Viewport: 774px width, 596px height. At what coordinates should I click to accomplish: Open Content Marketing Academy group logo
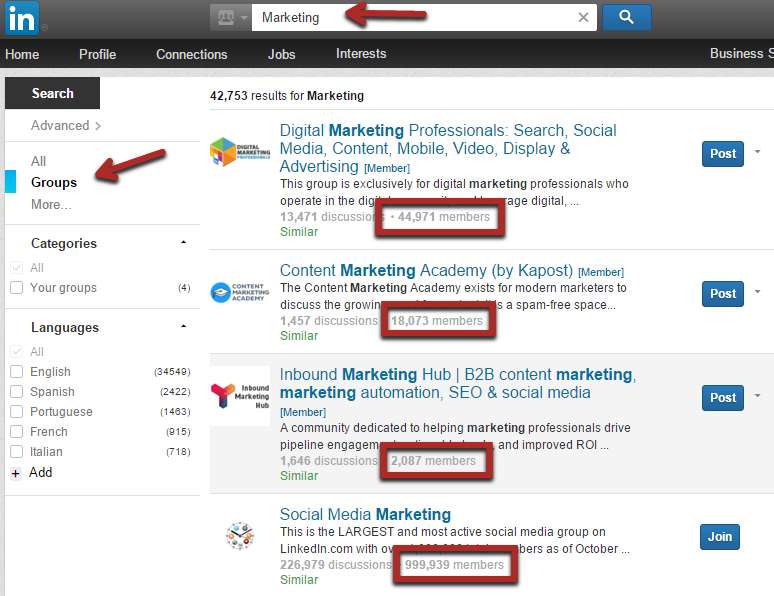pos(239,292)
